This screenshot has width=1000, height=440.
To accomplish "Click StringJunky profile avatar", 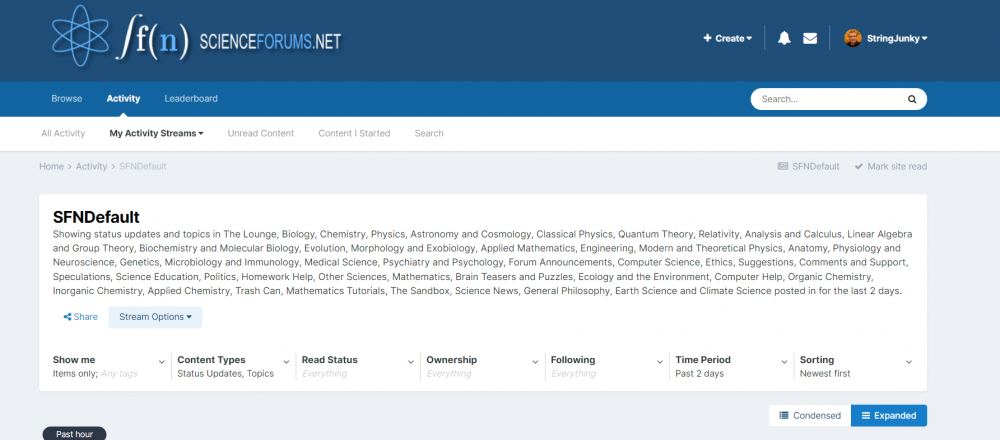I will (853, 38).
